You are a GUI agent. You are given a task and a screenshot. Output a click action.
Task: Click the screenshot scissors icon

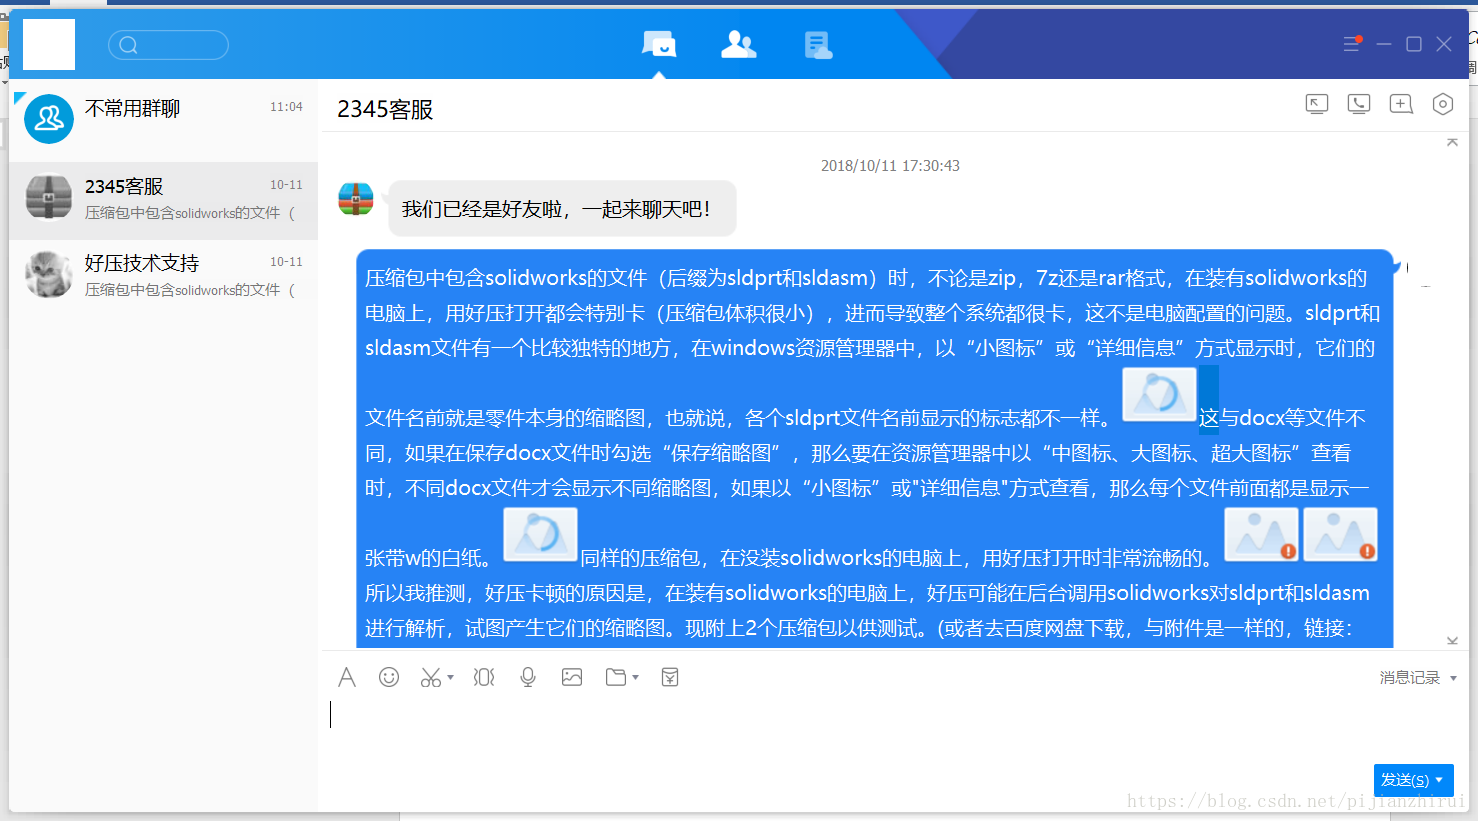[x=431, y=677]
